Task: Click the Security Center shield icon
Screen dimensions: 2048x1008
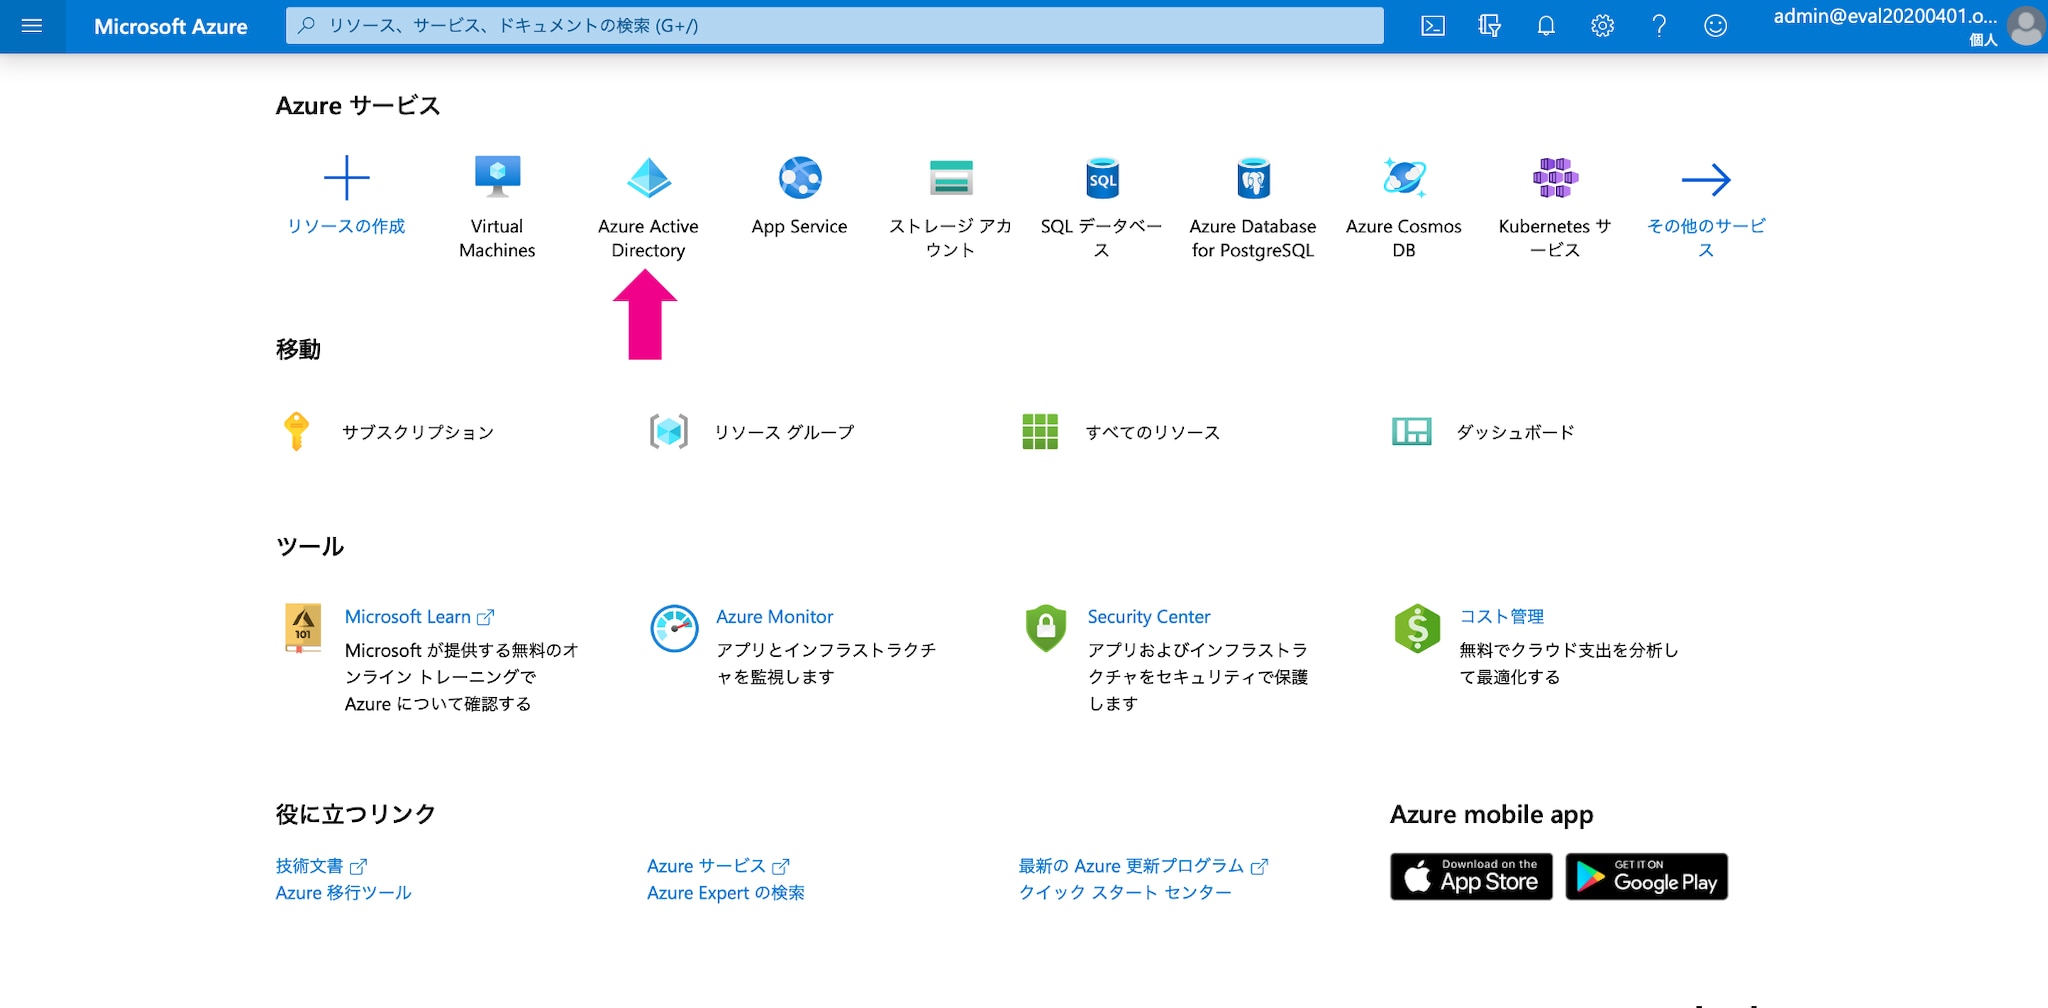Action: click(x=1046, y=628)
